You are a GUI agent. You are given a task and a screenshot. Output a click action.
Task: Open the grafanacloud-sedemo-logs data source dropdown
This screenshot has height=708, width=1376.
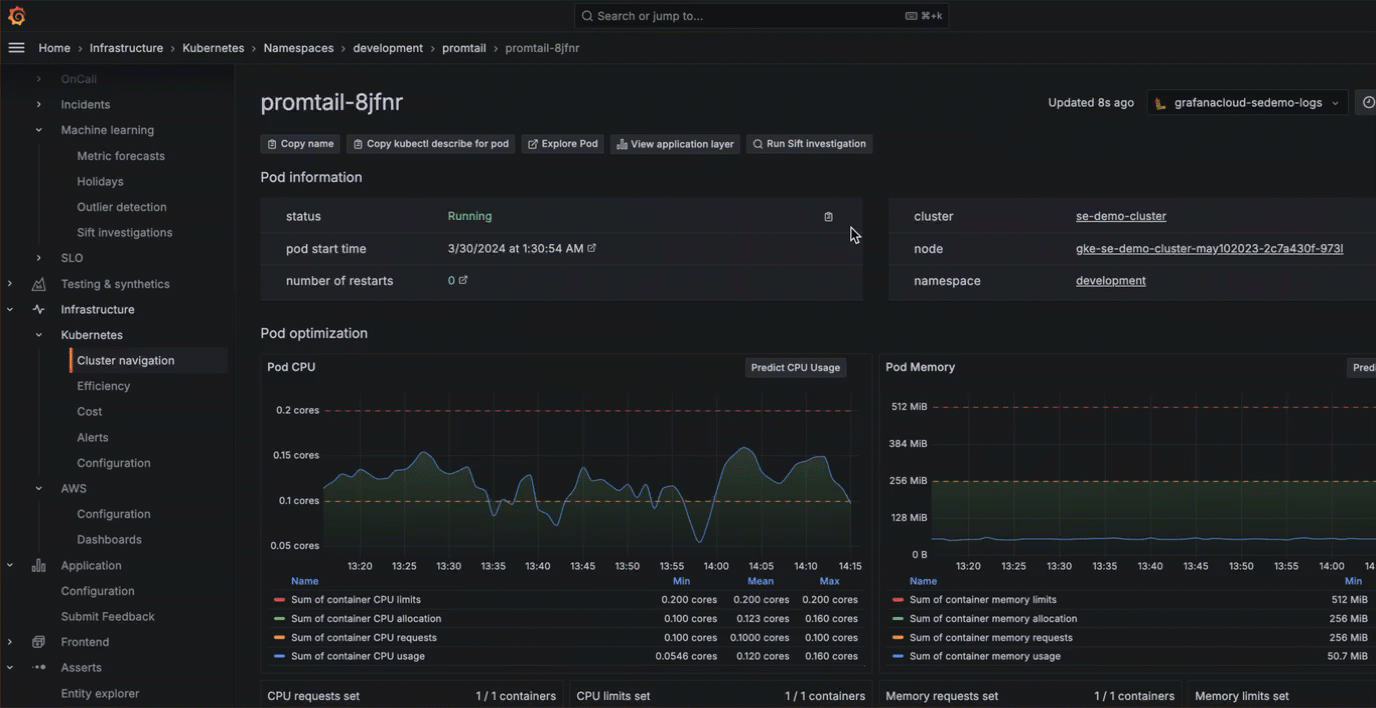(1247, 103)
